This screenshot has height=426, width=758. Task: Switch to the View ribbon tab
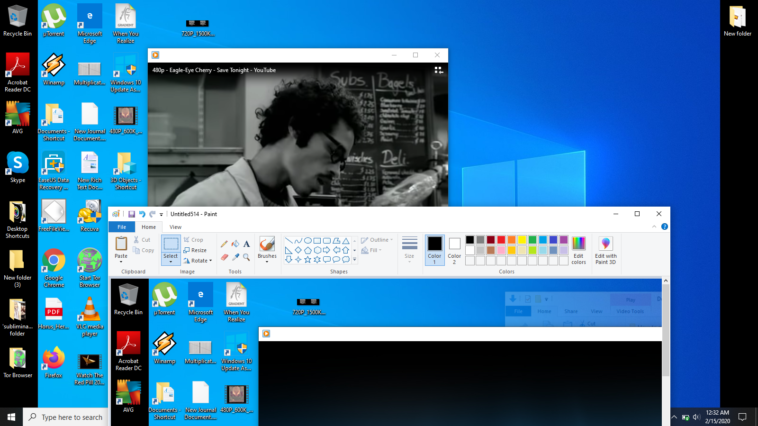point(175,227)
